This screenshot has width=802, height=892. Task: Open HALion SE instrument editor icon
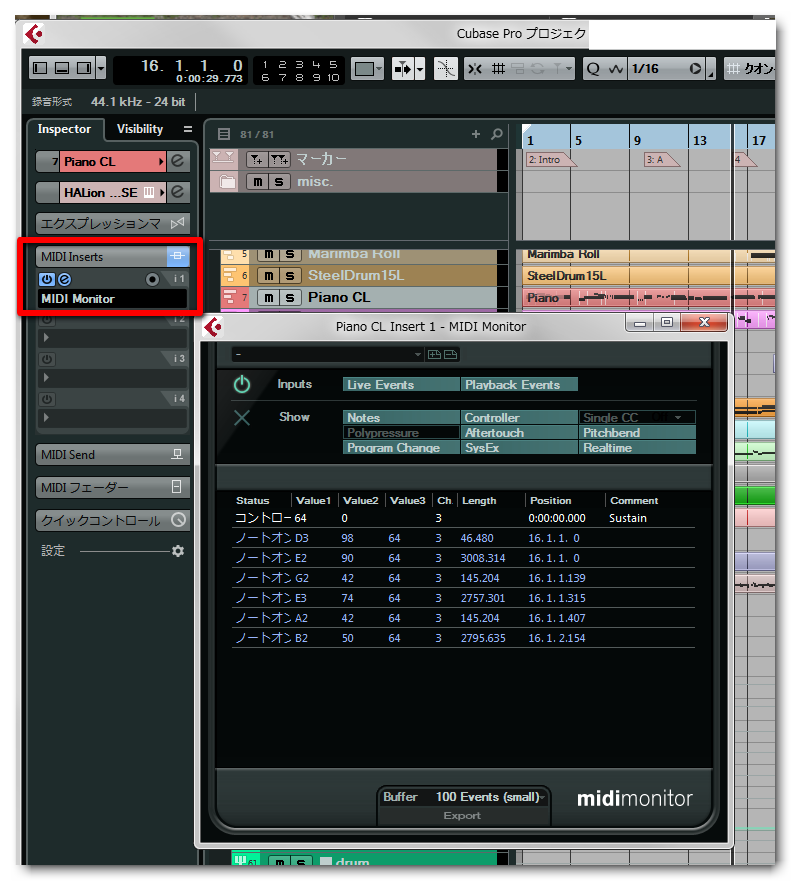[177, 193]
